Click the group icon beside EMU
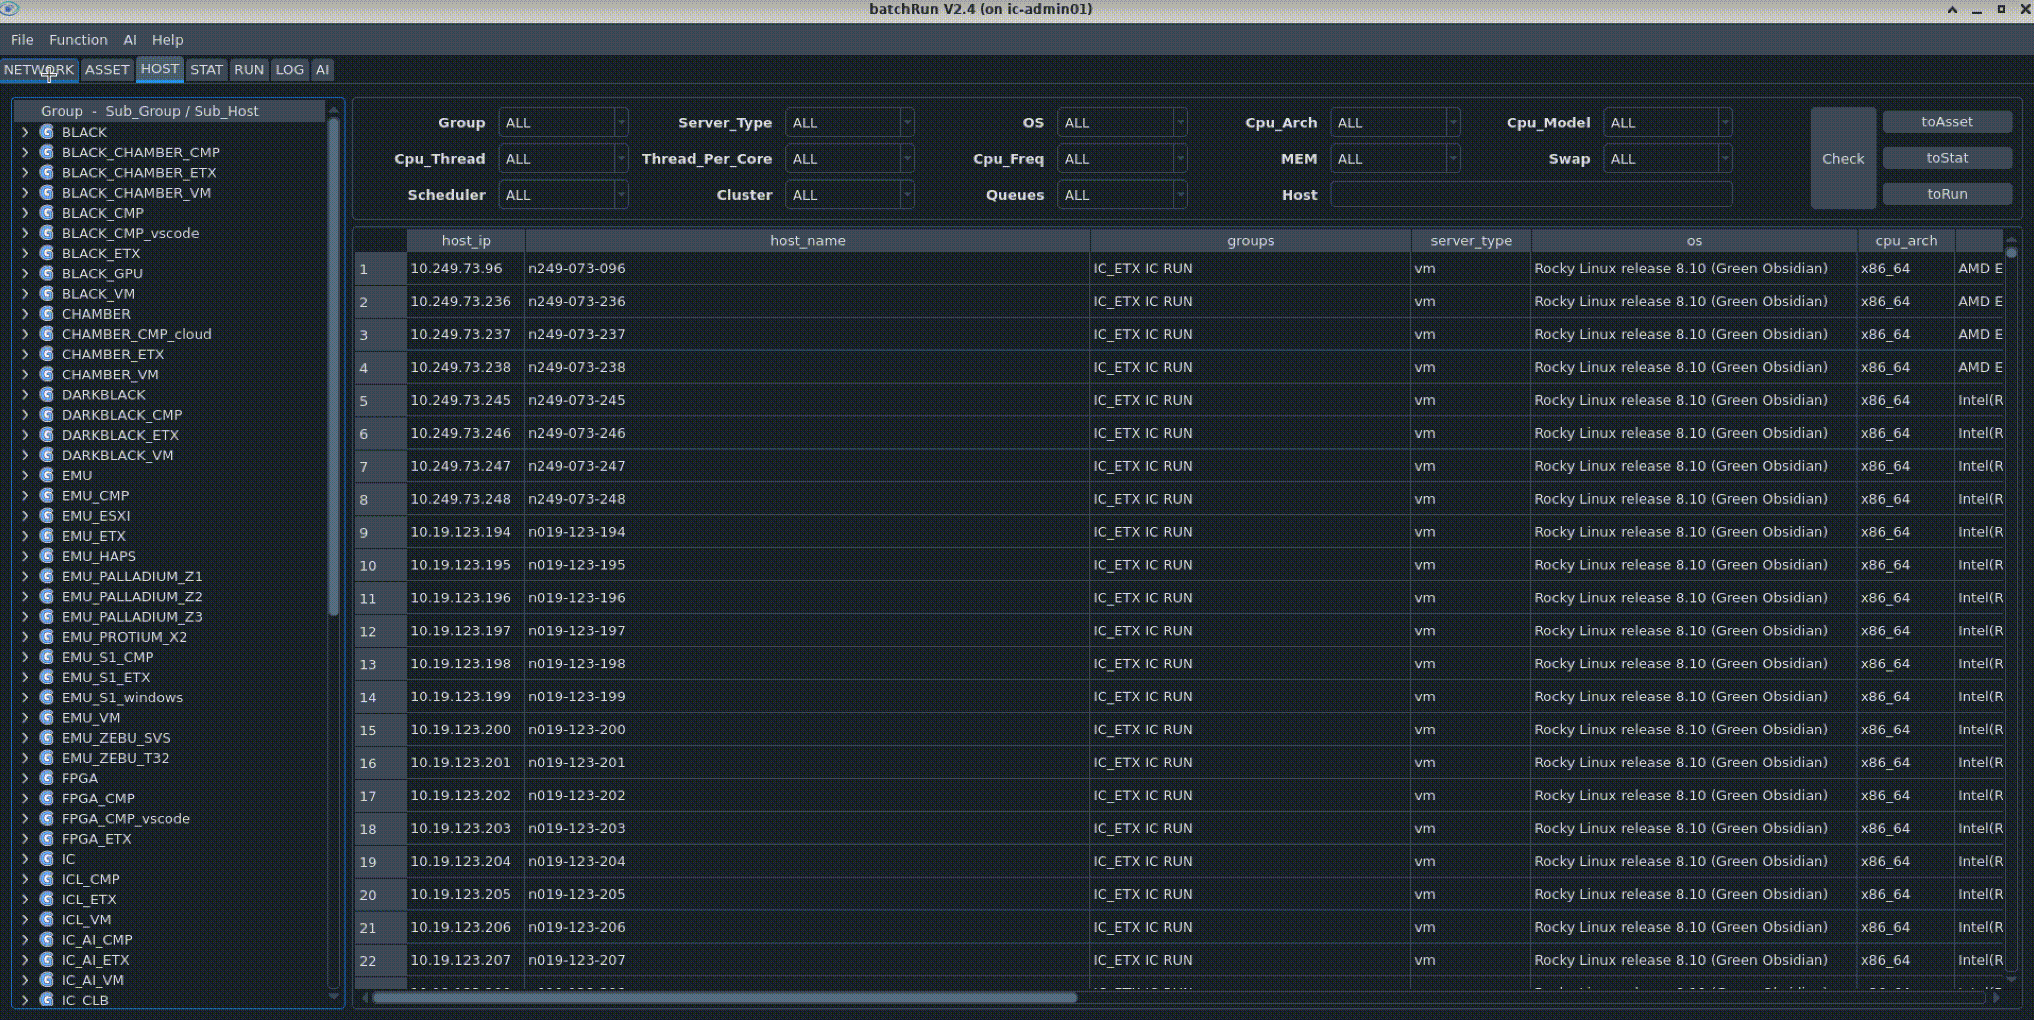This screenshot has height=1020, width=2034. click(46, 475)
